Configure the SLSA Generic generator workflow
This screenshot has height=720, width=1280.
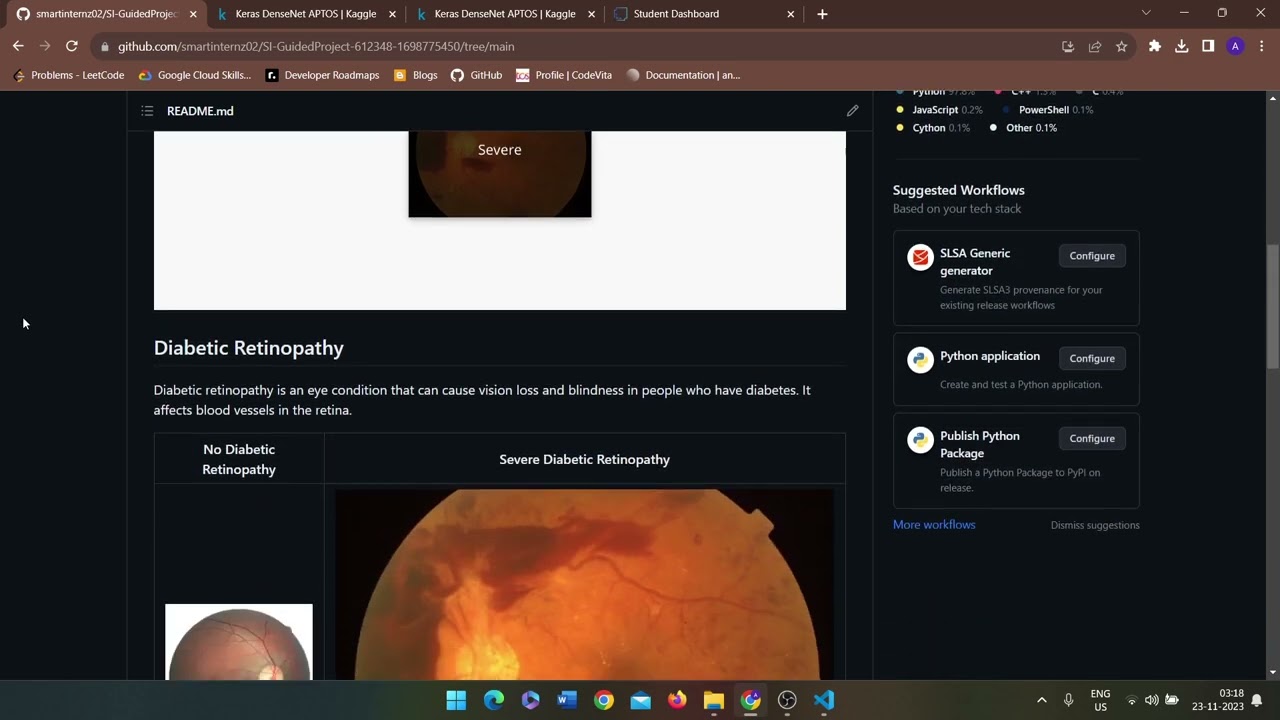point(1092,256)
